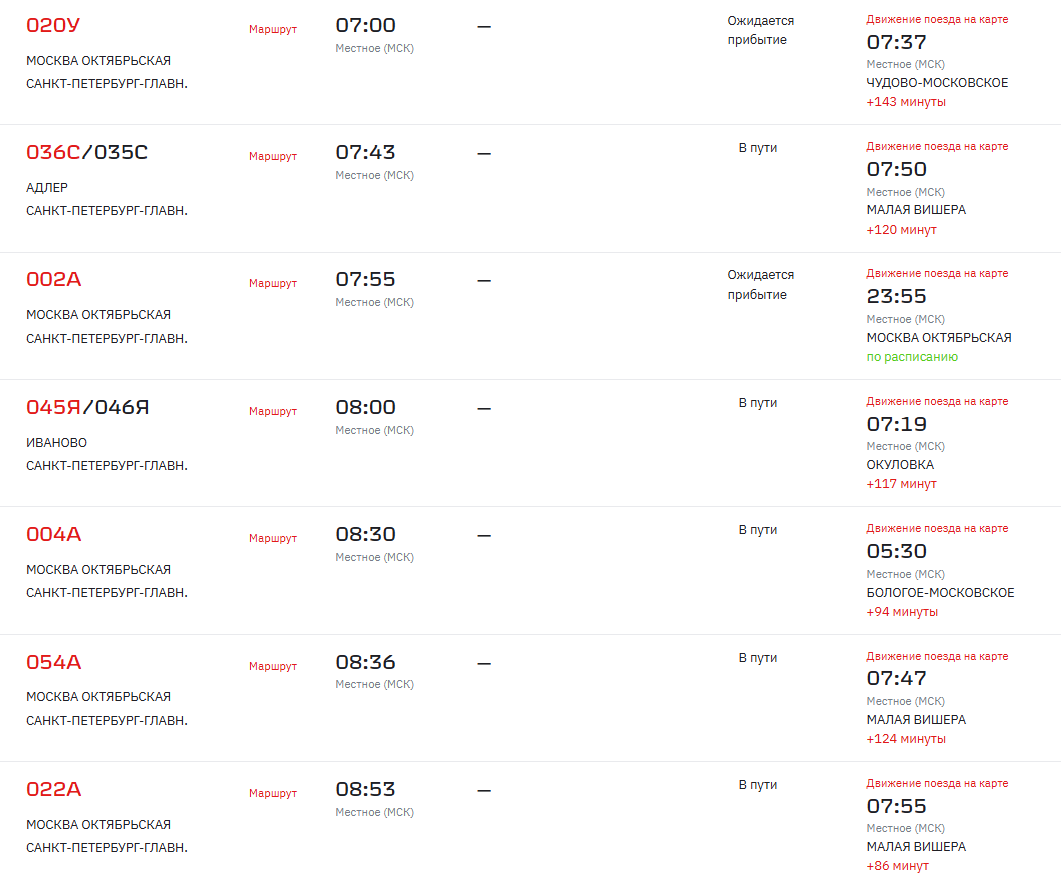This screenshot has height=885, width=1061.
Task: Click Маршрут for train 002А
Action: pyautogui.click(x=272, y=283)
